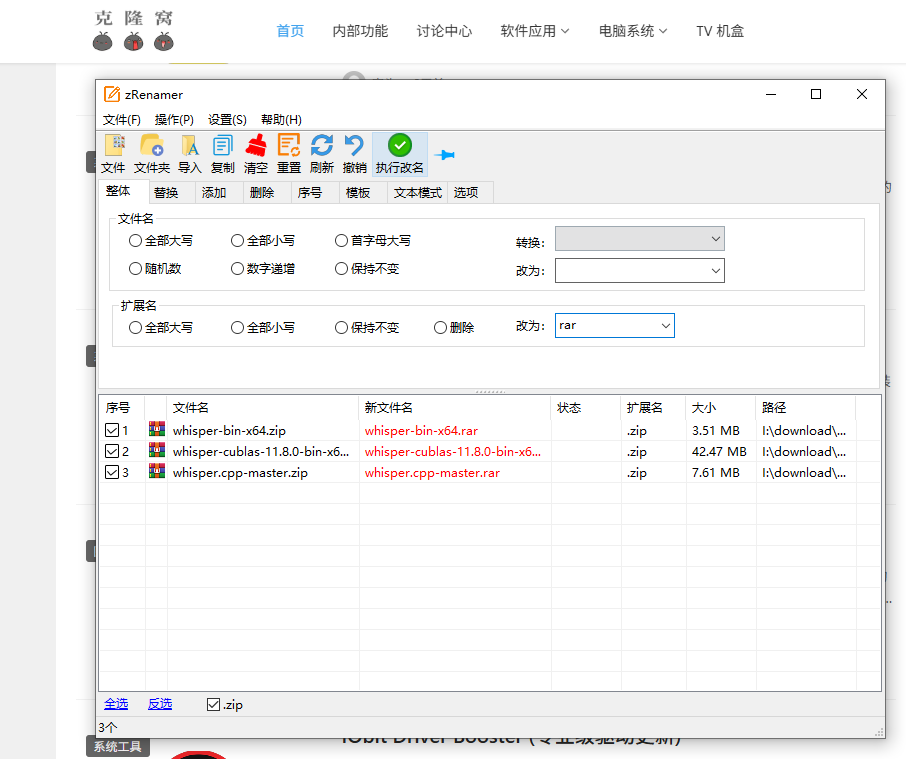The image size is (906, 759).
Task: Uncheck the row for whisper-bin-x64.zip
Action: pyautogui.click(x=112, y=431)
